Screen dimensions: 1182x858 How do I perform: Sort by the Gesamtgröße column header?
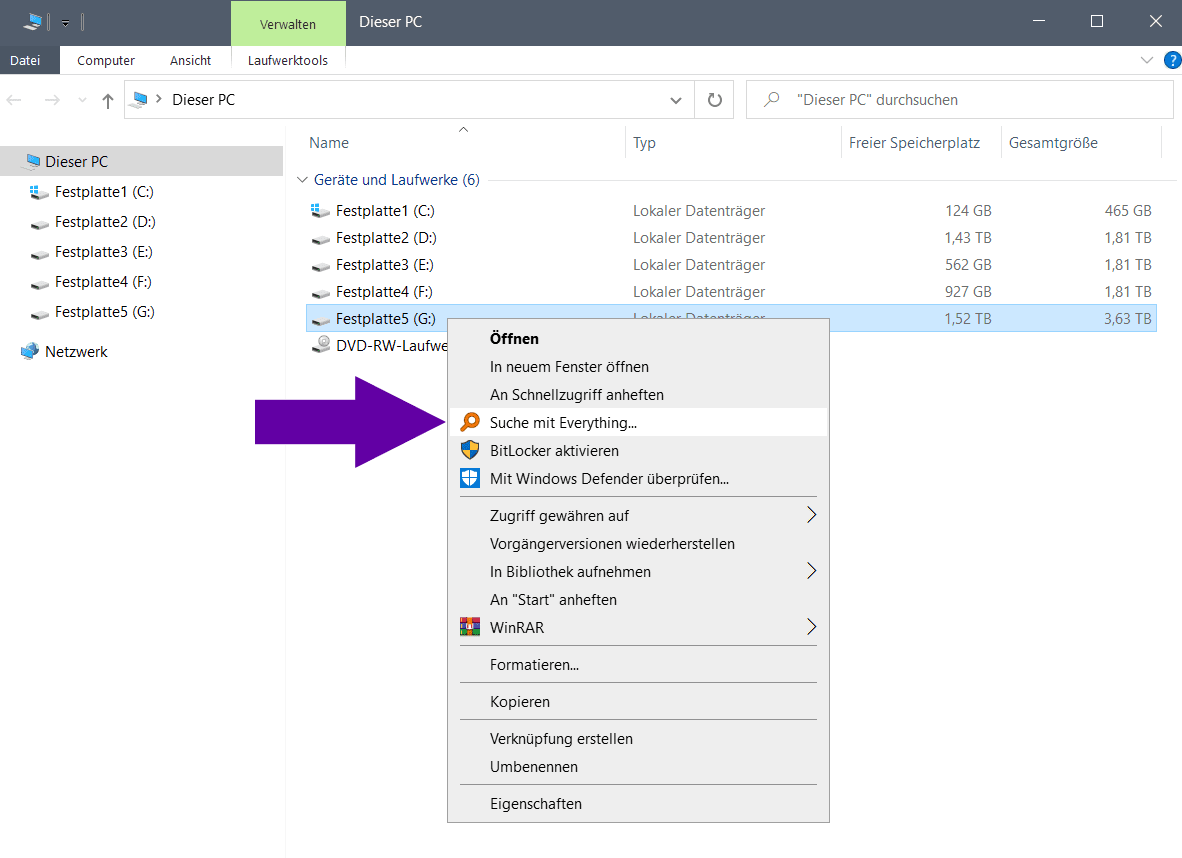coord(1053,143)
